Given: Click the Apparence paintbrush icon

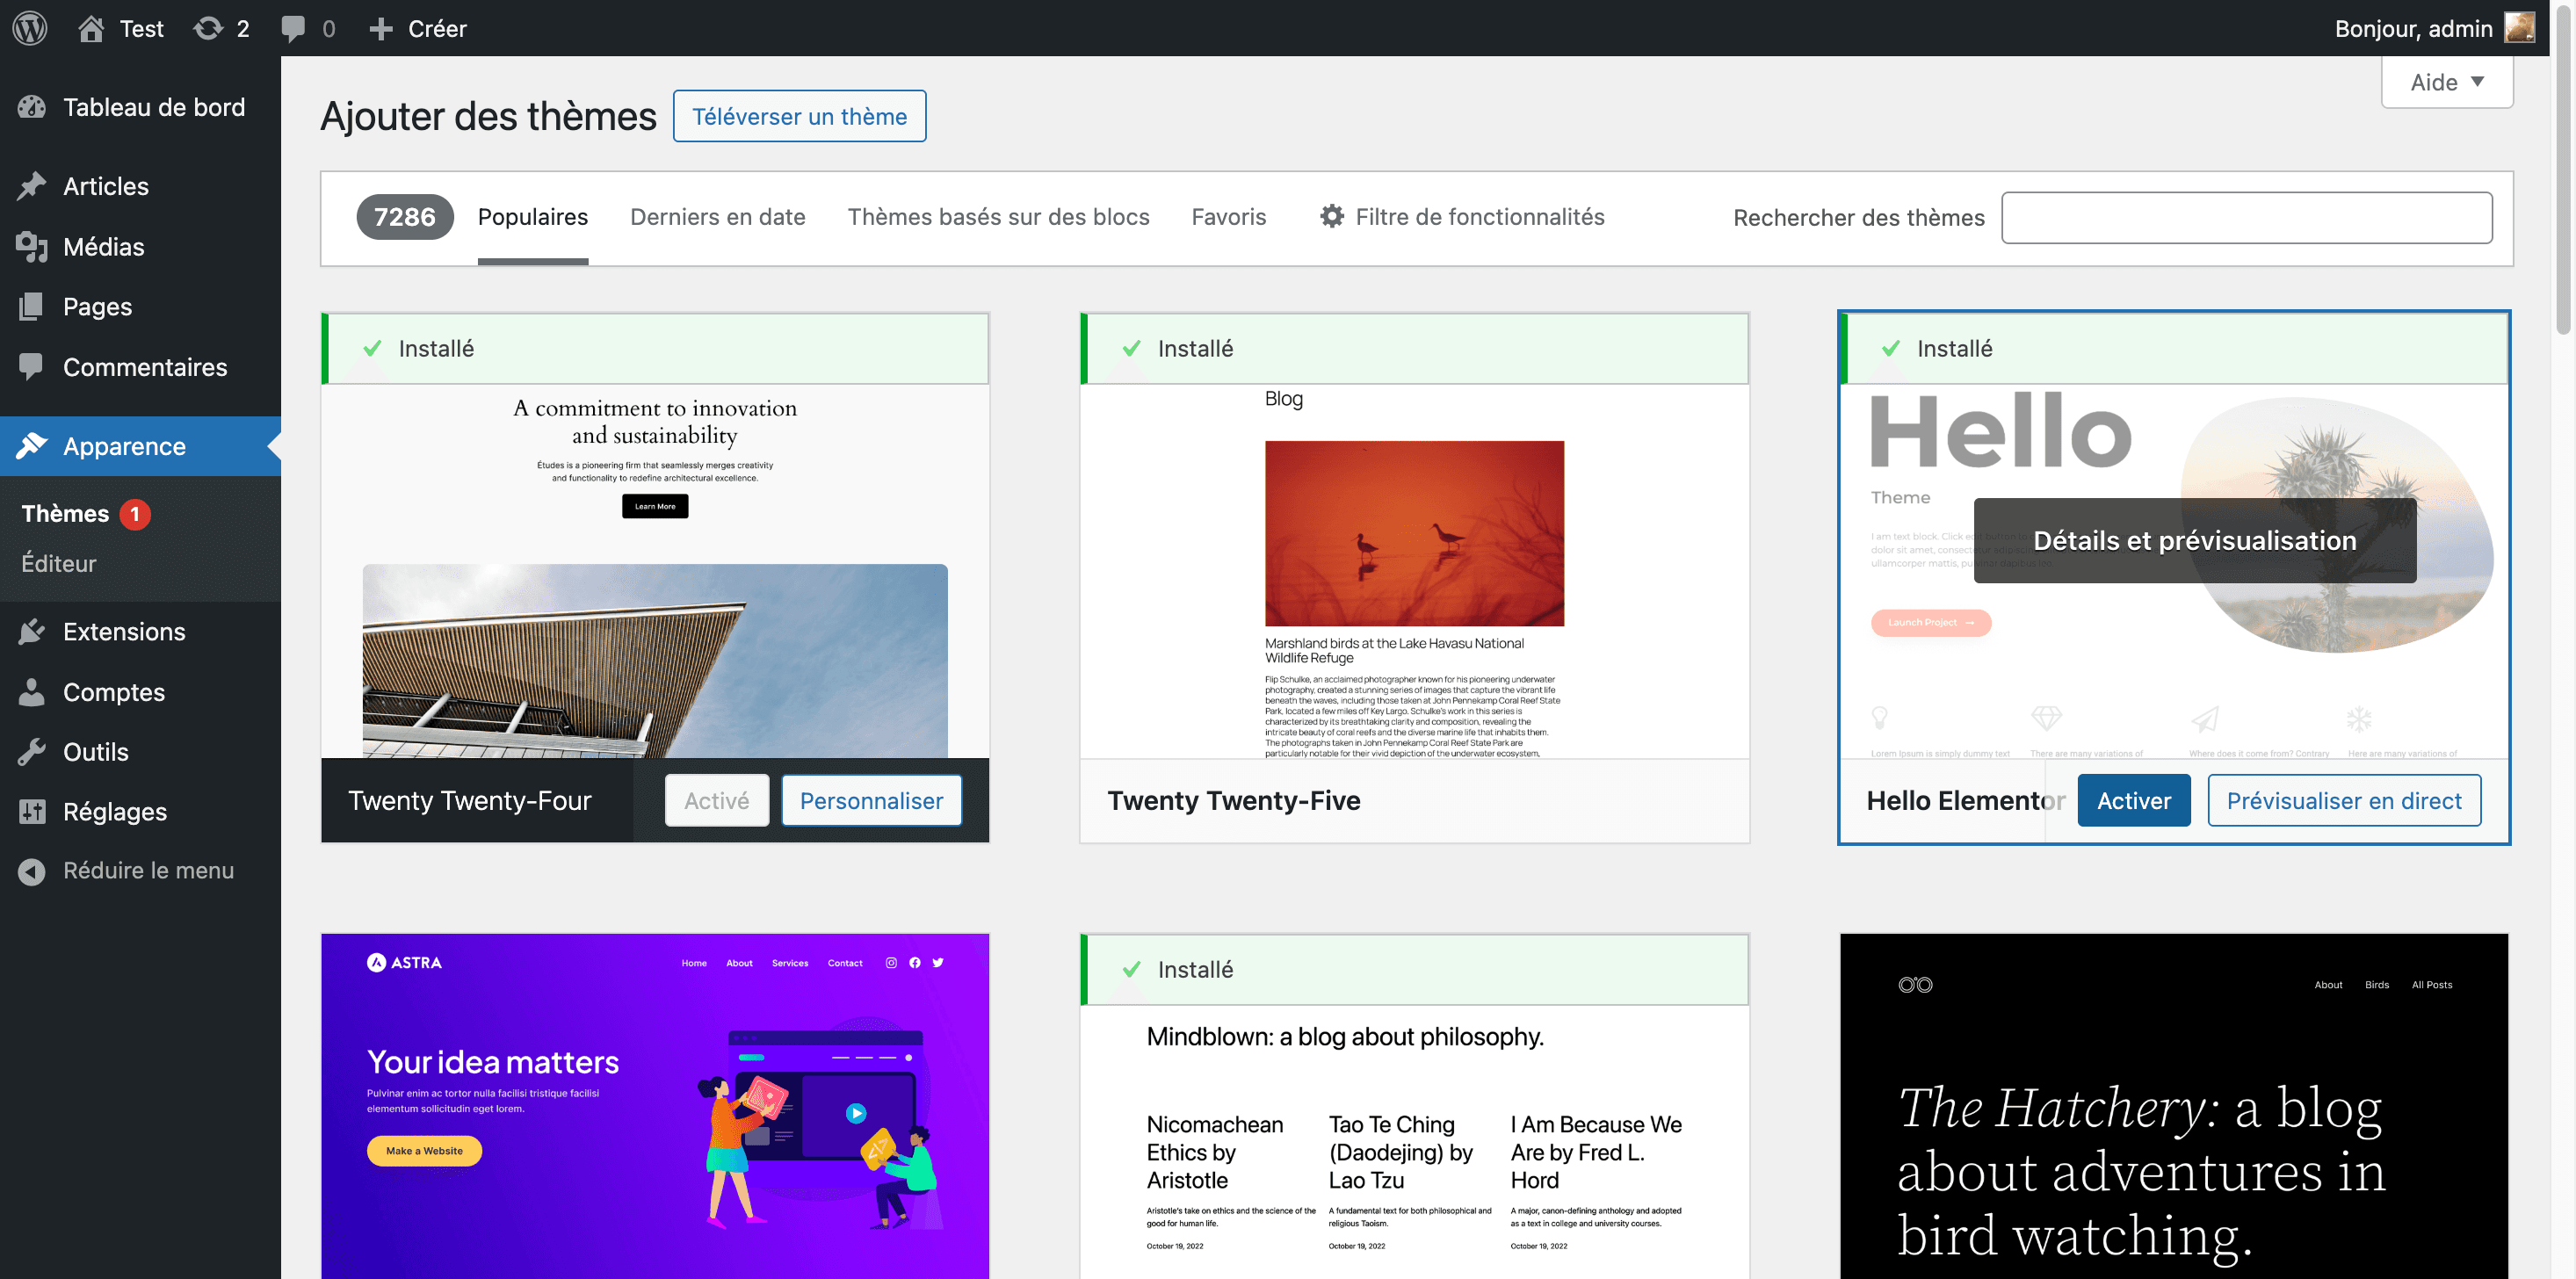Looking at the screenshot, I should tap(32, 446).
